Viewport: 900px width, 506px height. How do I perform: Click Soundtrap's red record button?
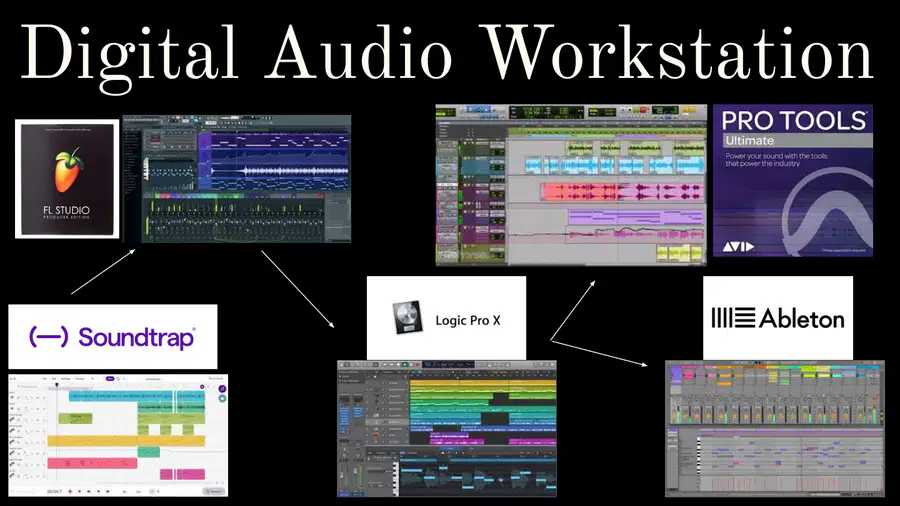click(70, 491)
